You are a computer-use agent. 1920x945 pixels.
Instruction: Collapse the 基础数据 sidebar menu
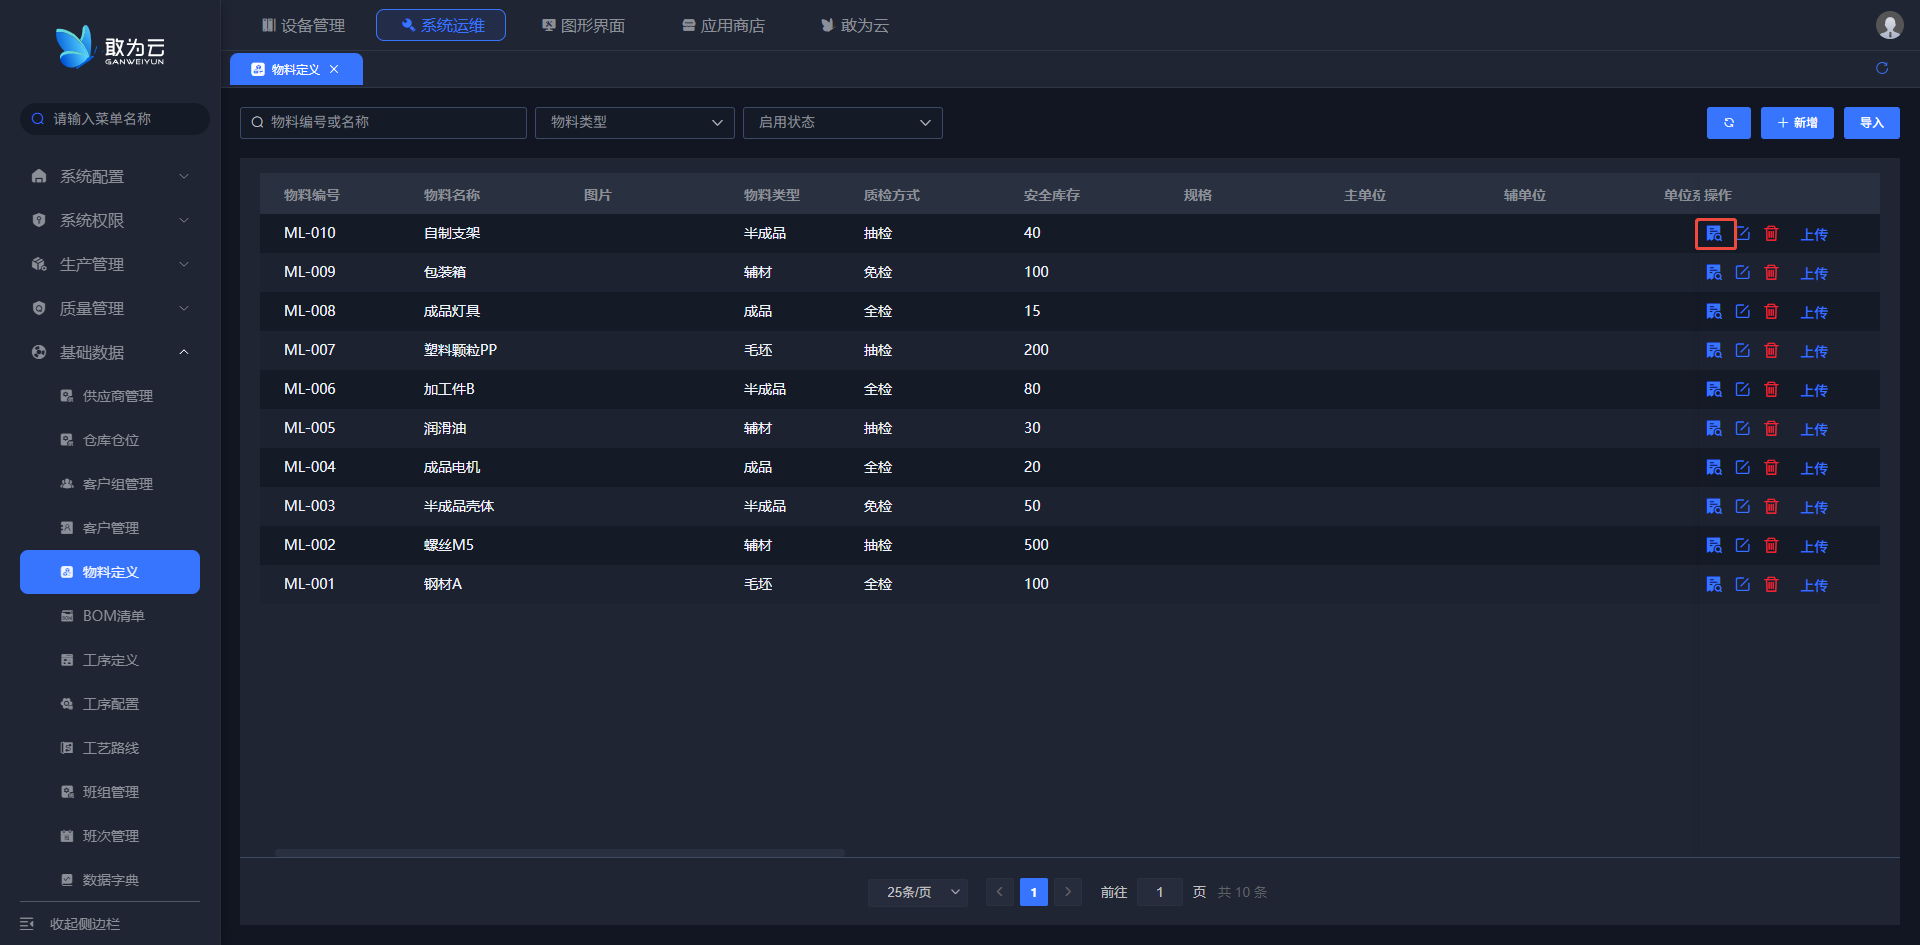110,353
